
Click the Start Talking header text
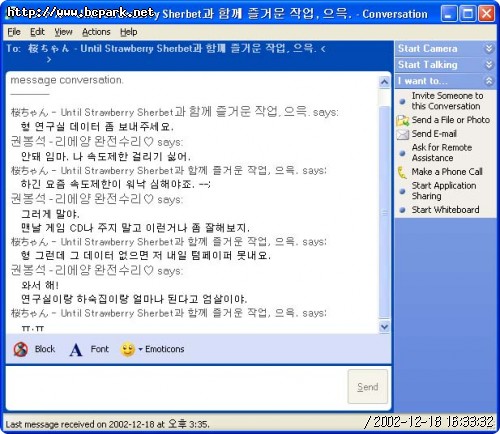click(427, 65)
